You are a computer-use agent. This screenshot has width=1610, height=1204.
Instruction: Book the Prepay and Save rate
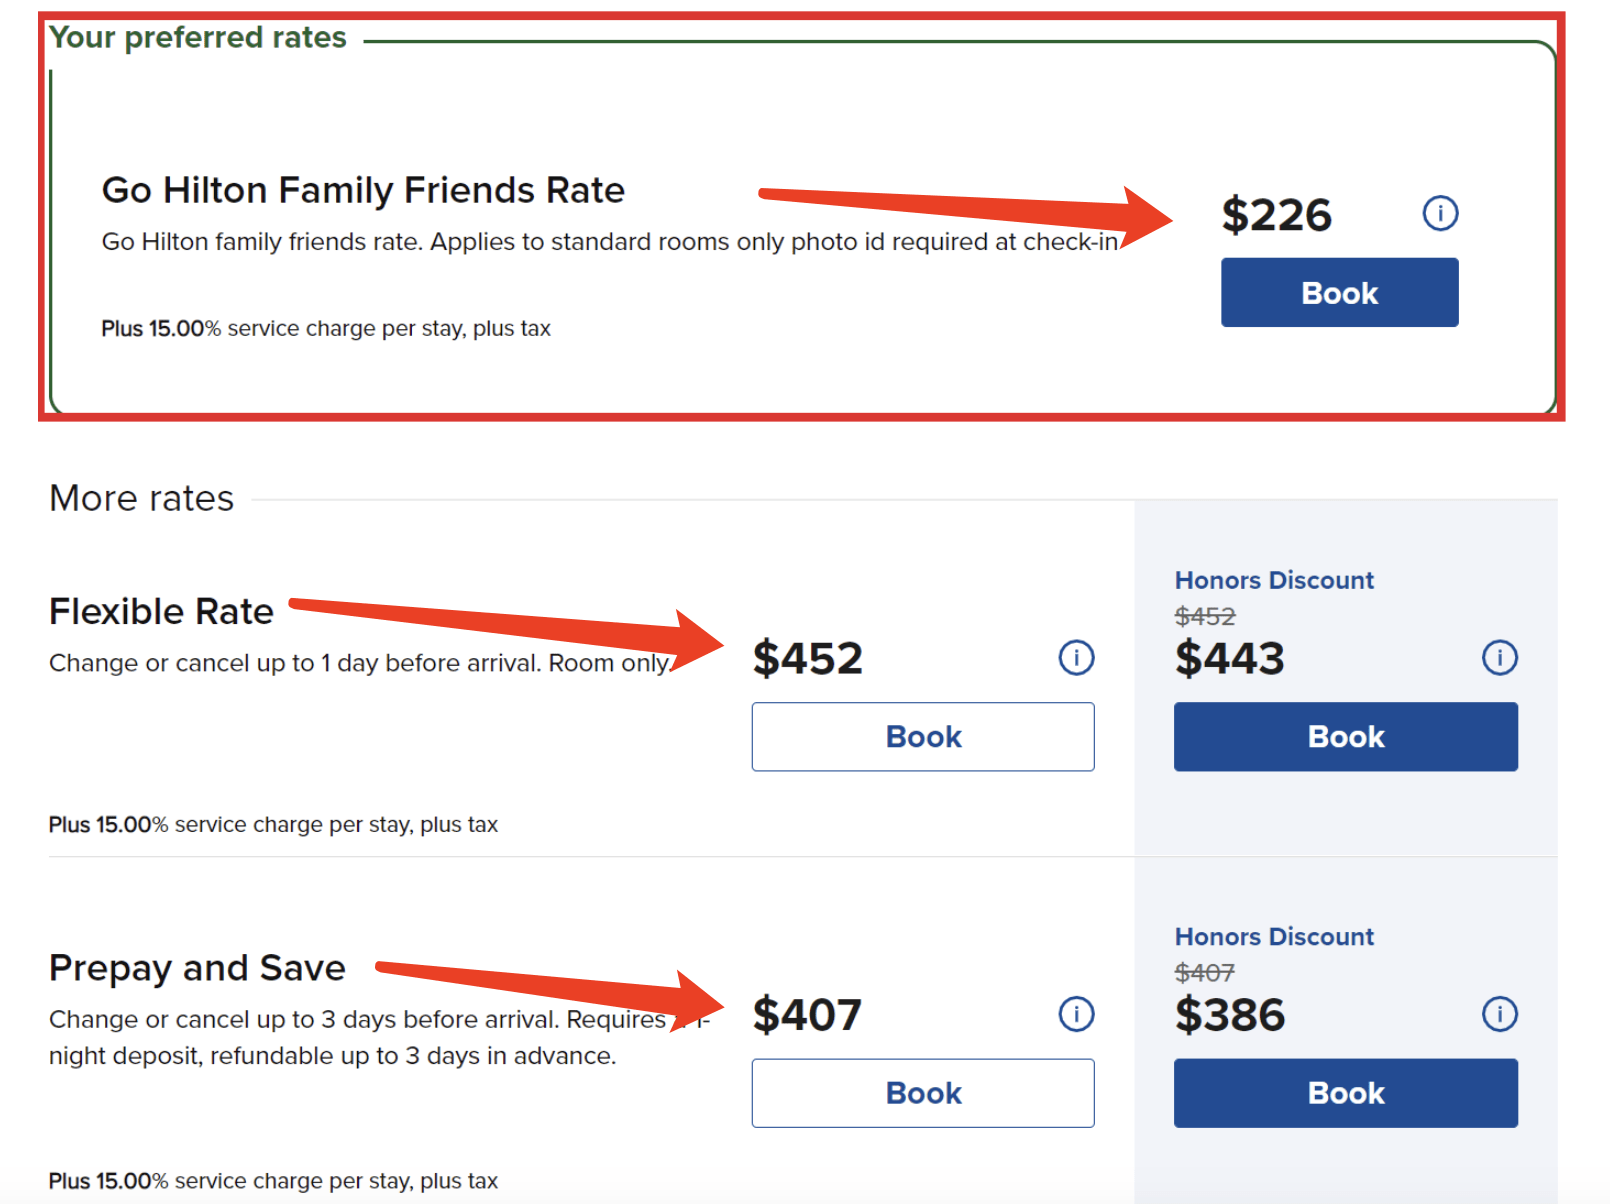click(x=922, y=1093)
